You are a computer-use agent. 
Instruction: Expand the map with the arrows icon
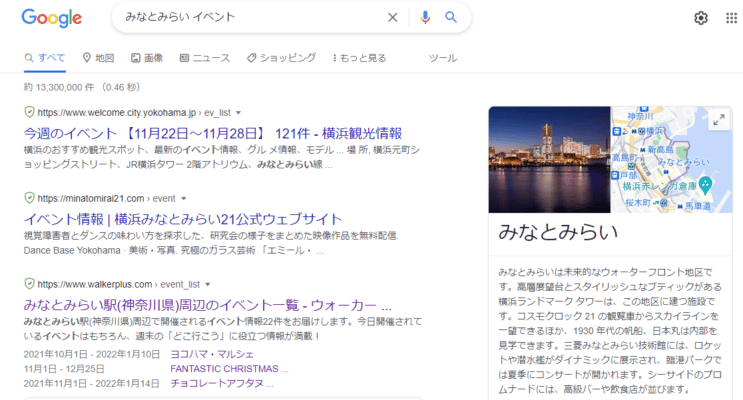pyautogui.click(x=719, y=120)
